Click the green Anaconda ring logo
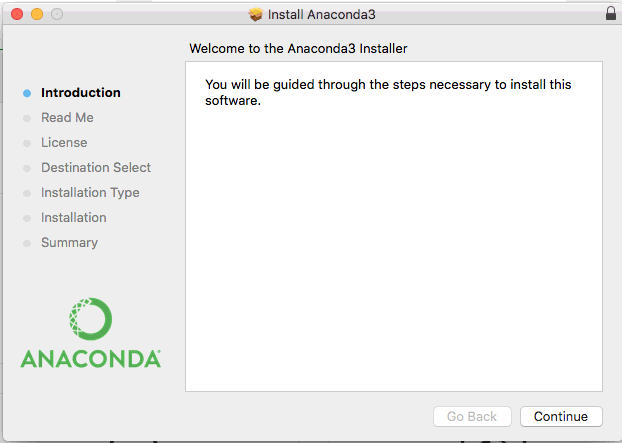The height and width of the screenshot is (443, 622). pos(90,319)
